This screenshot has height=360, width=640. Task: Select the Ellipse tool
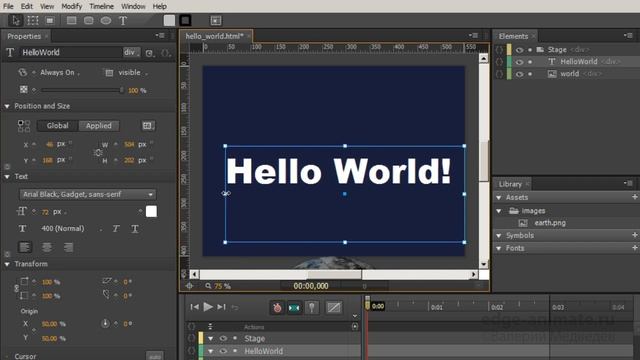pyautogui.click(x=106, y=20)
